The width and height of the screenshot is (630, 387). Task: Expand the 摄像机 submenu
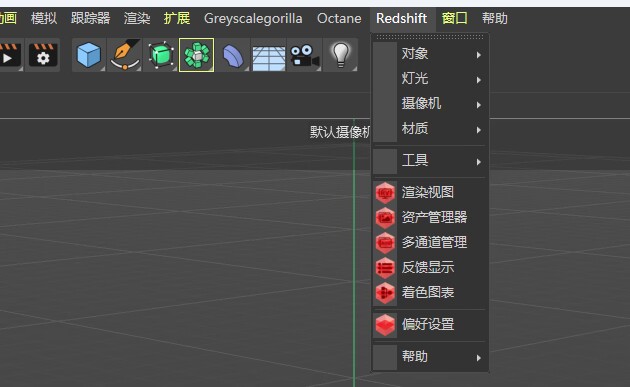(430, 103)
